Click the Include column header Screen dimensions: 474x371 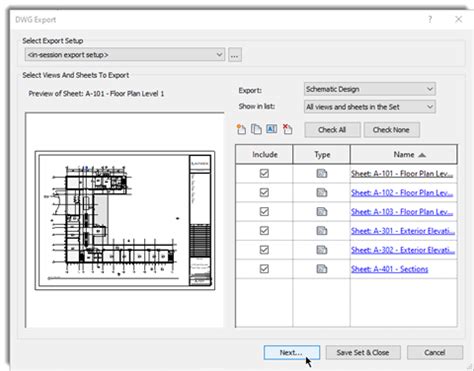coord(264,154)
